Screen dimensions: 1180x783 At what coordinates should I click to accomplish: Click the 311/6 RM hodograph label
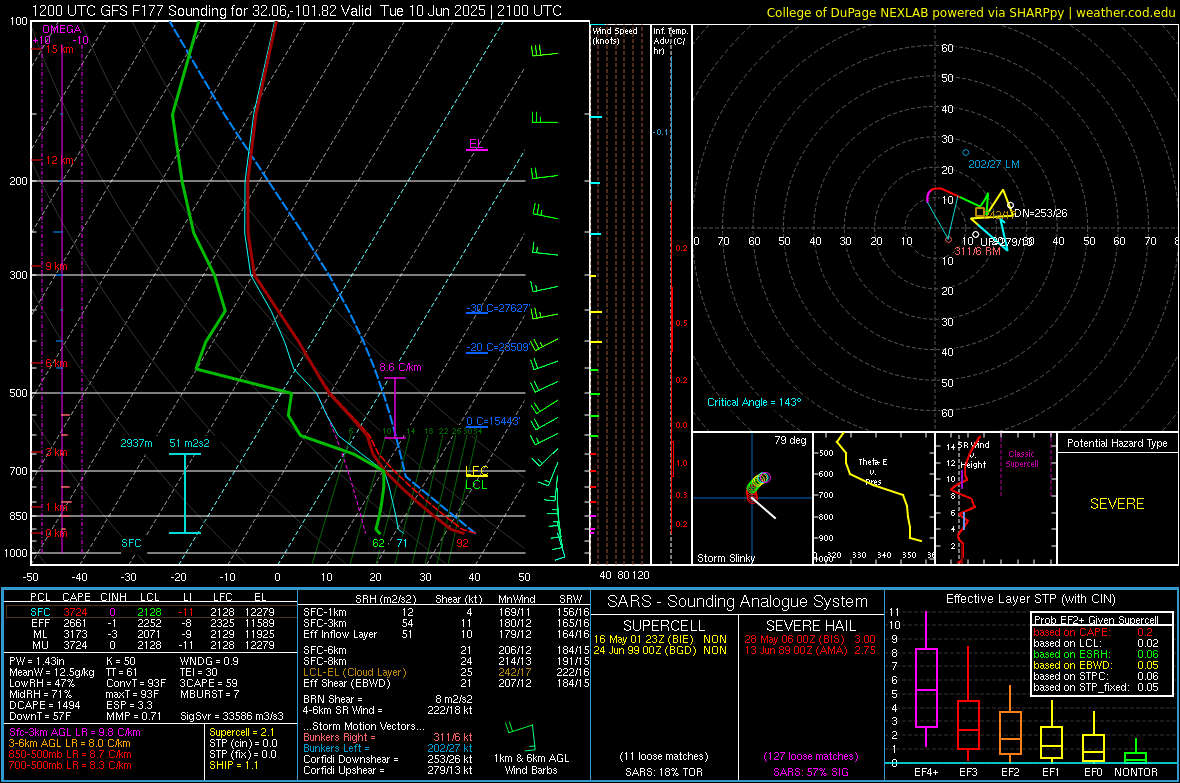pos(978,251)
